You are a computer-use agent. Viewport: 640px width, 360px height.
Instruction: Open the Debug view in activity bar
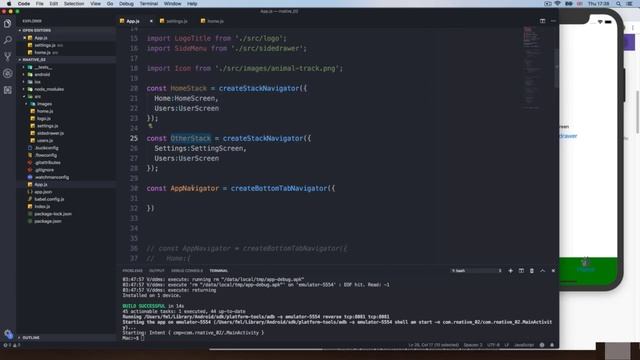[7, 73]
